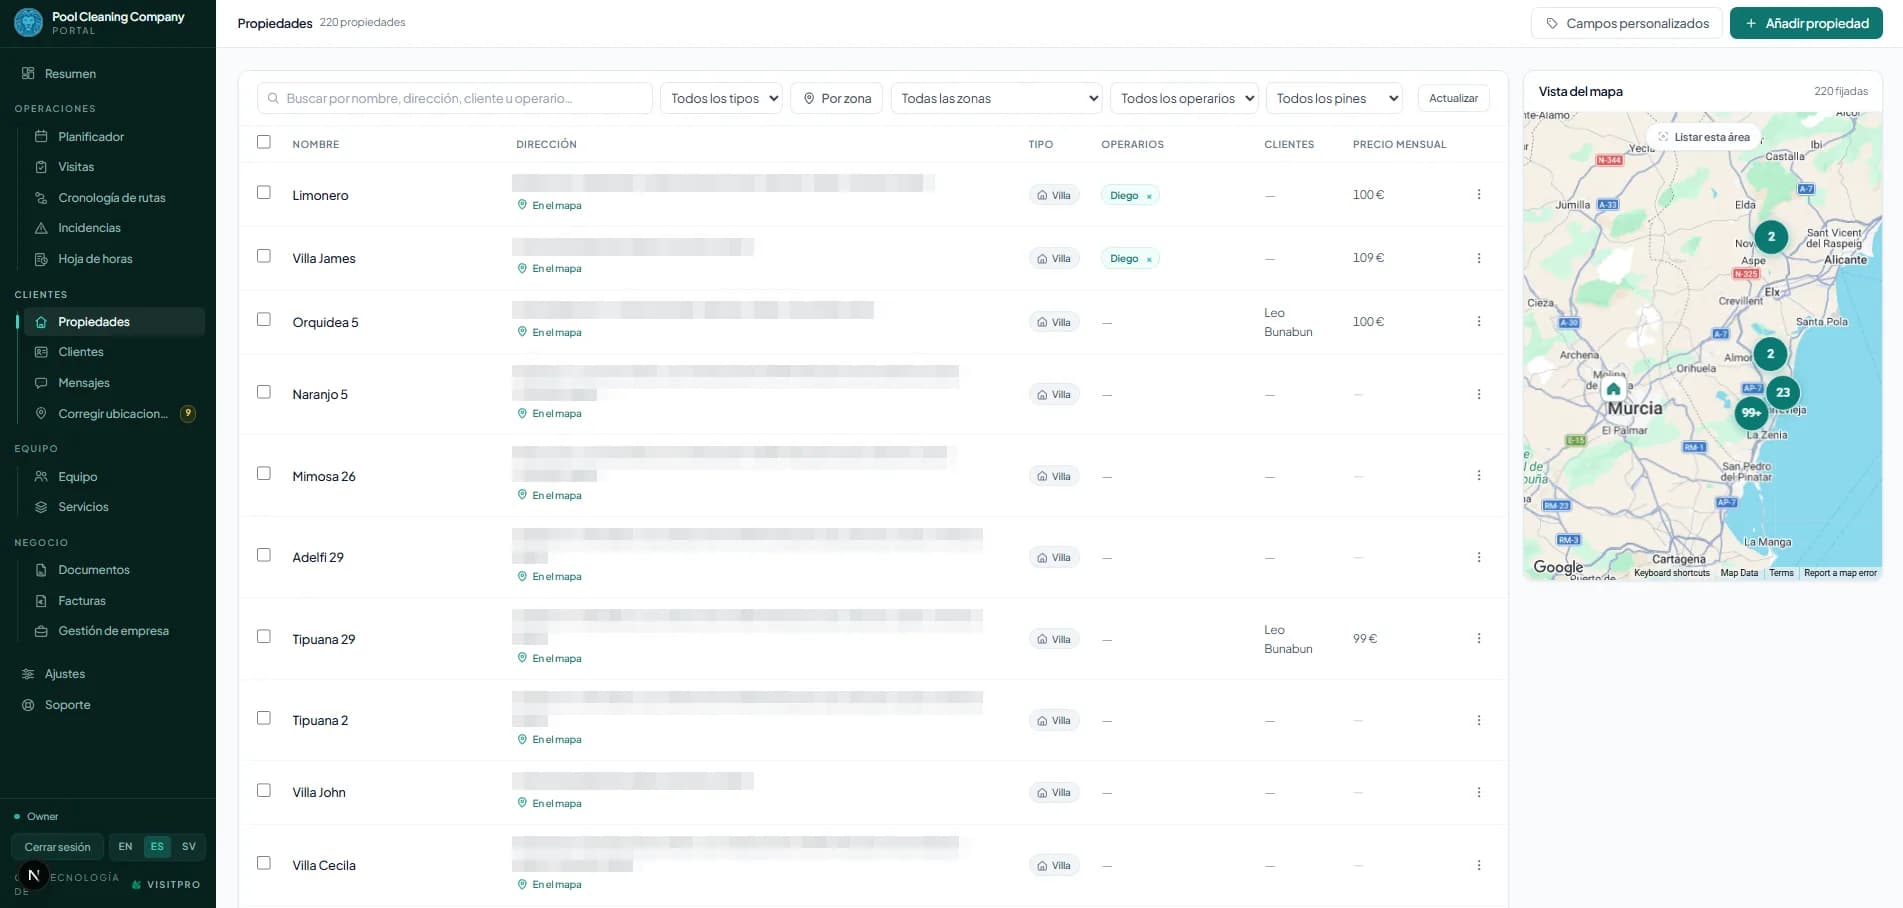Check the Limonero row checkbox

tap(264, 192)
